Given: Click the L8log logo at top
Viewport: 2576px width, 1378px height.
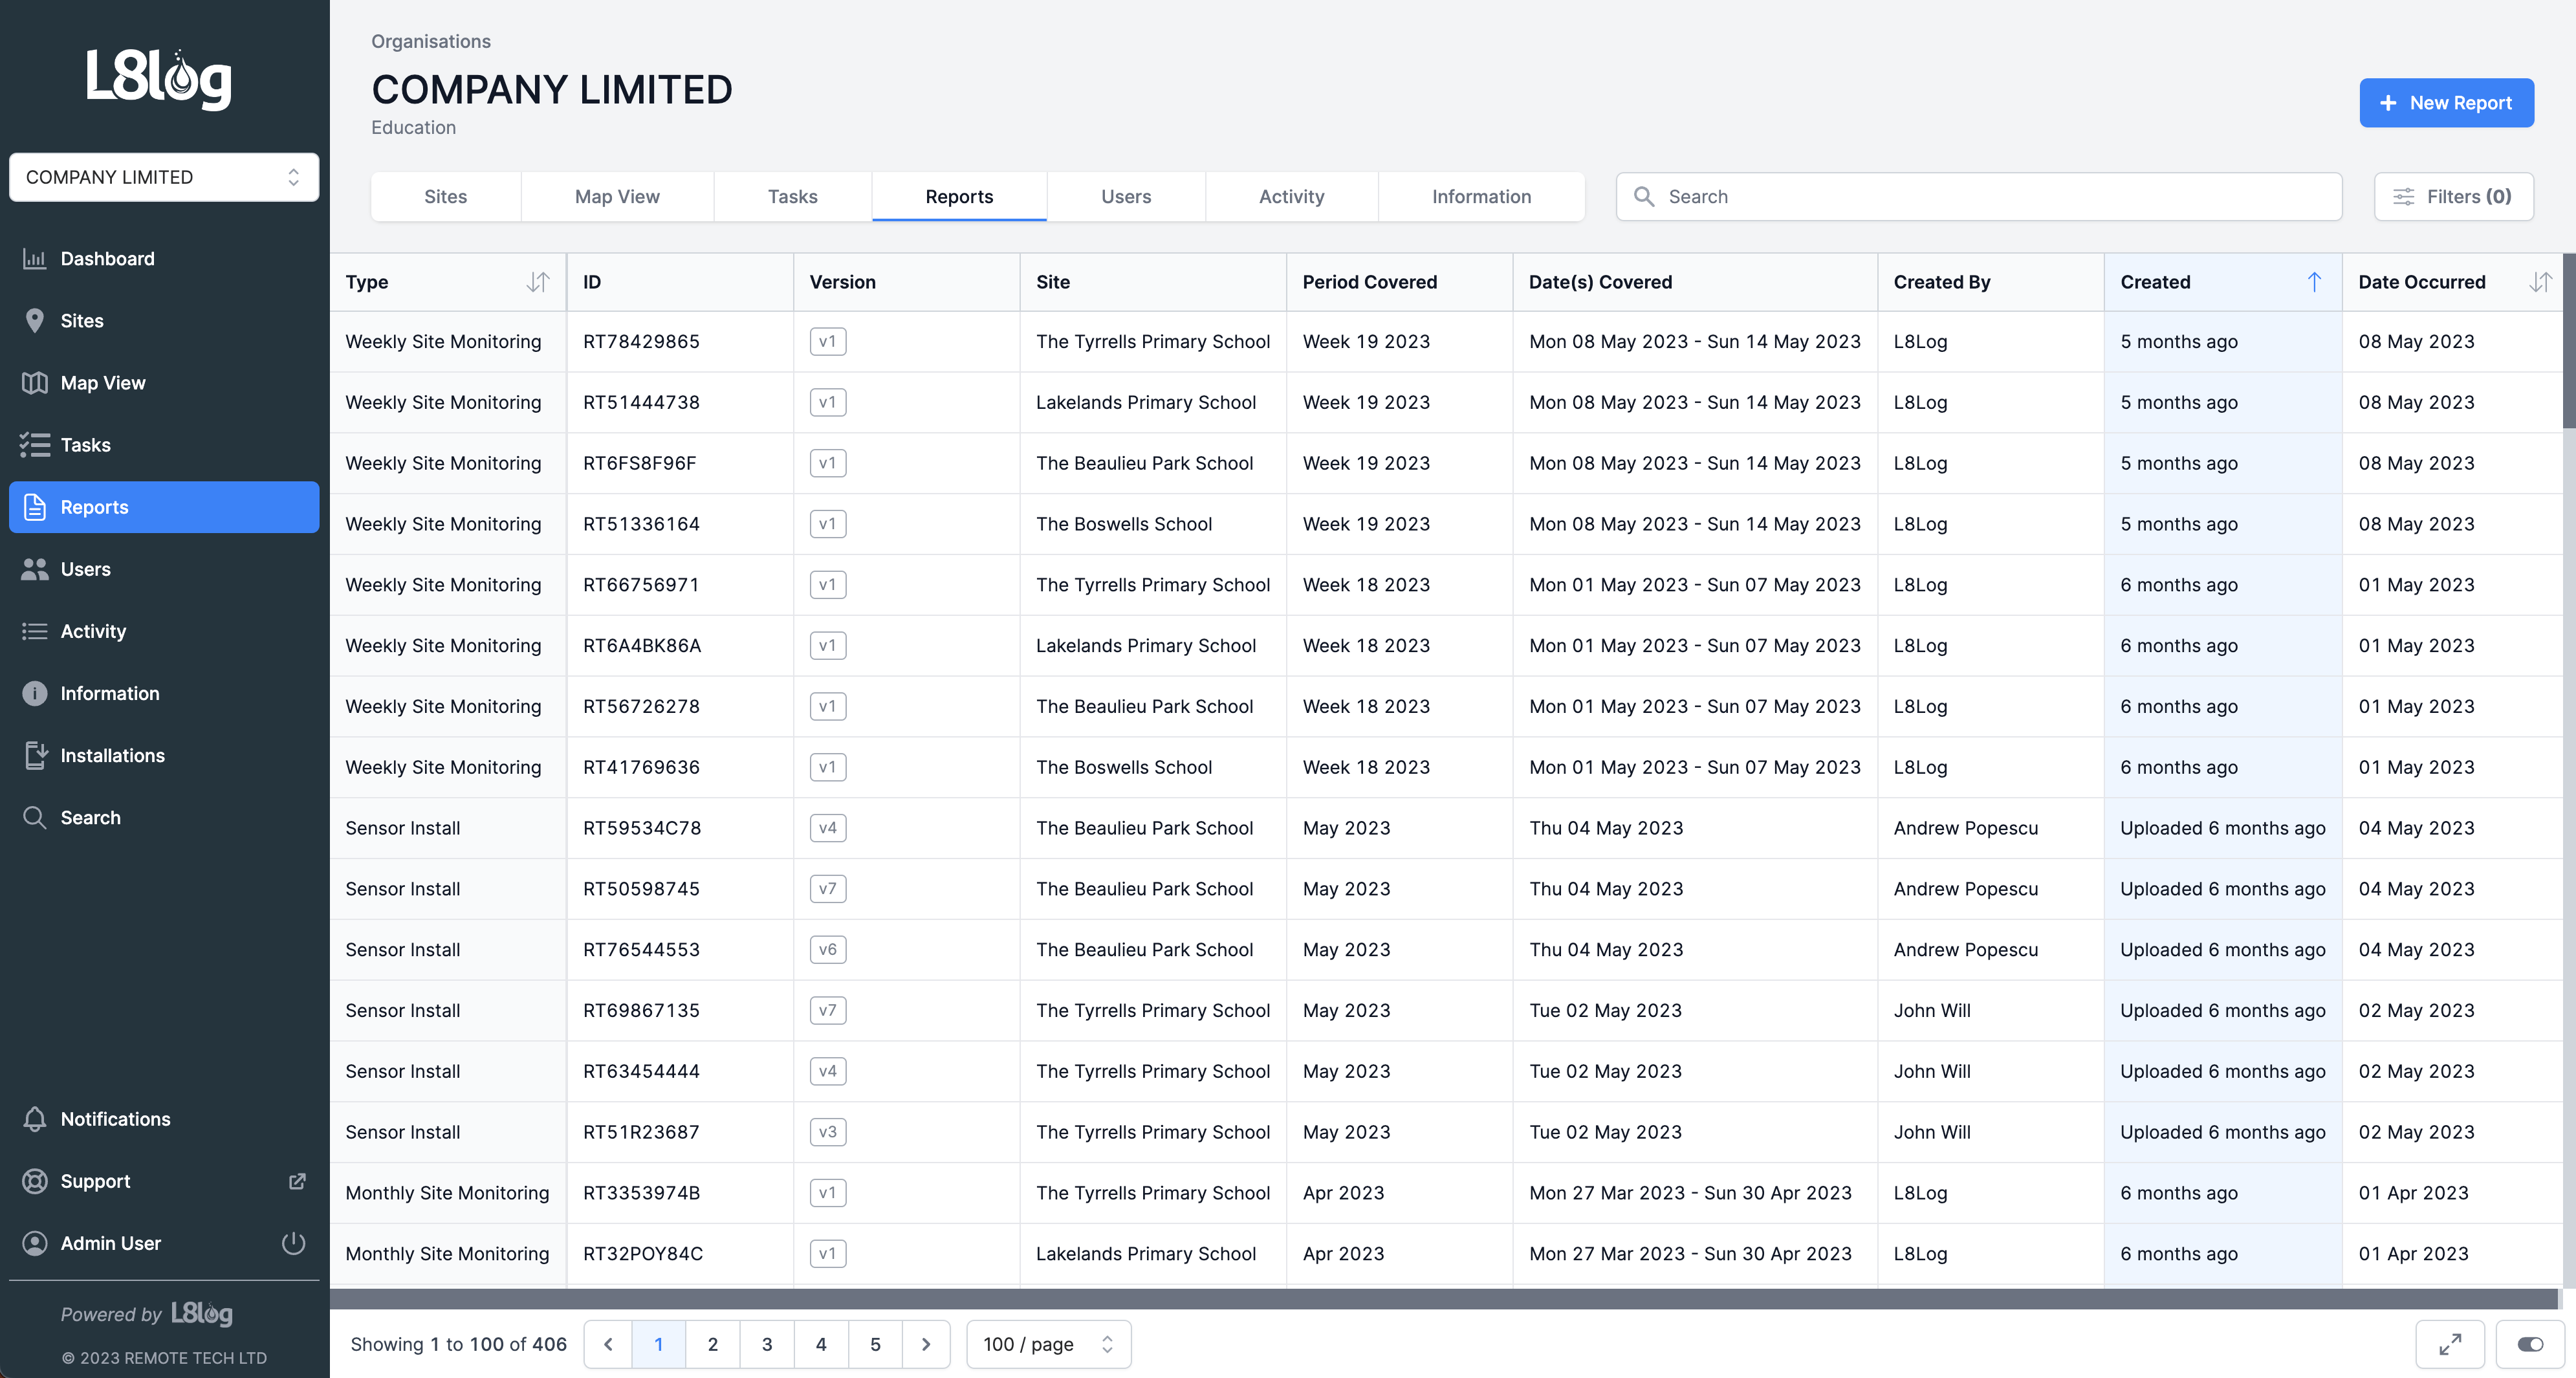Looking at the screenshot, I should click(159, 79).
